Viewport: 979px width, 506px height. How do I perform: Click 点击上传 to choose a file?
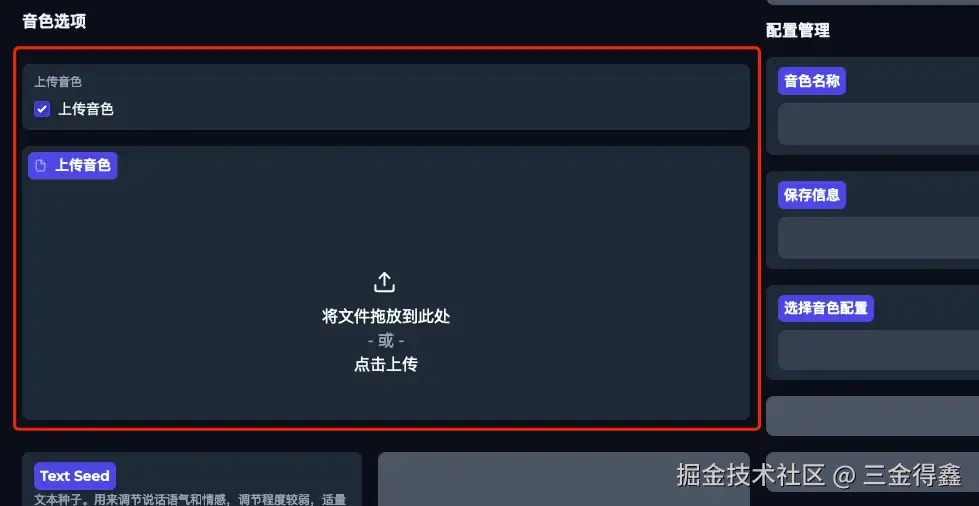[x=385, y=364]
